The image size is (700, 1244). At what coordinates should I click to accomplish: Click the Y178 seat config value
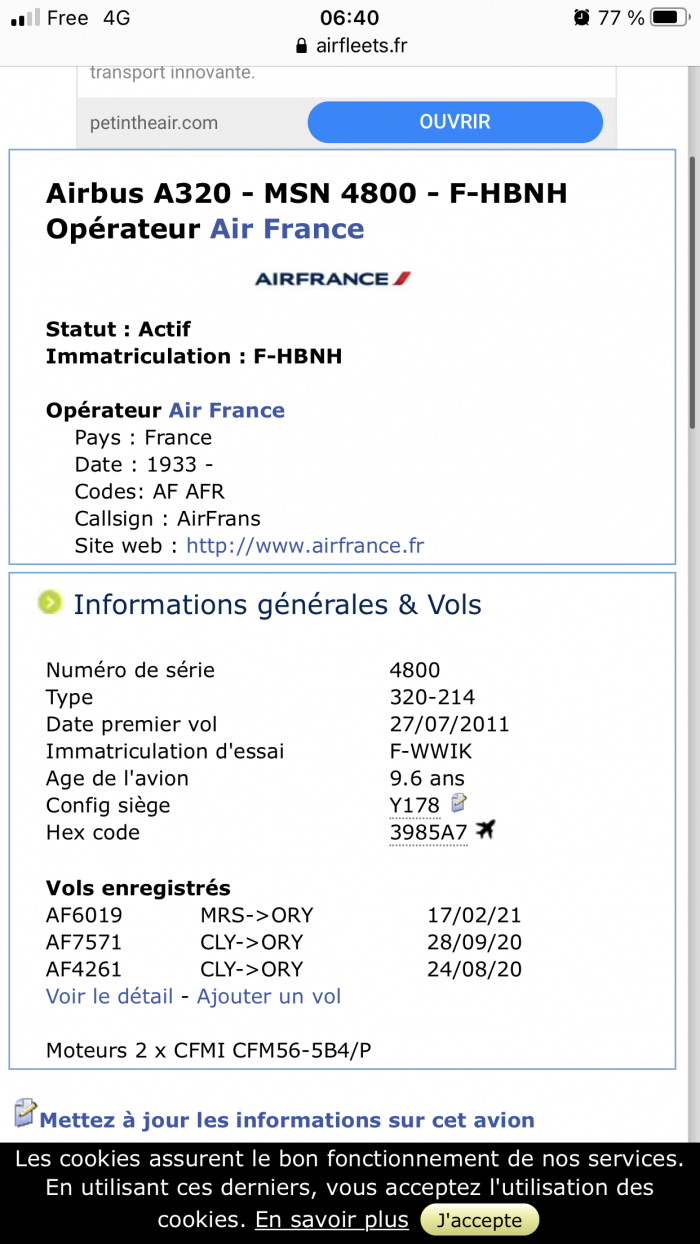coord(415,806)
